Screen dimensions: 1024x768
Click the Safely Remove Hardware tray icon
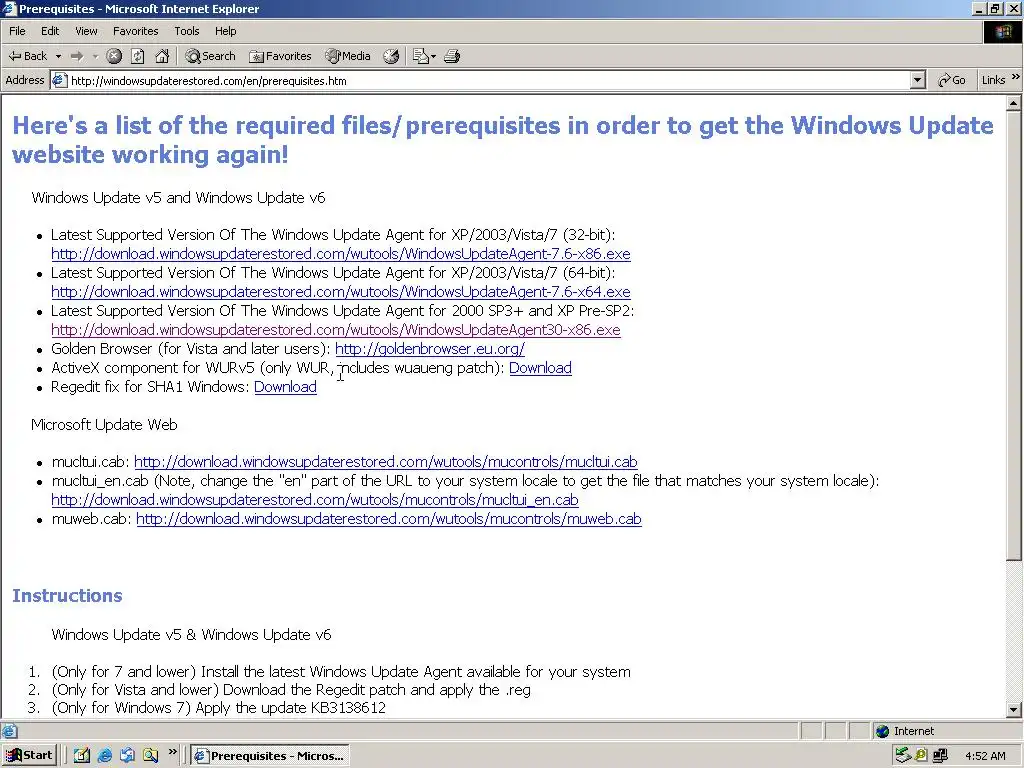[902, 756]
